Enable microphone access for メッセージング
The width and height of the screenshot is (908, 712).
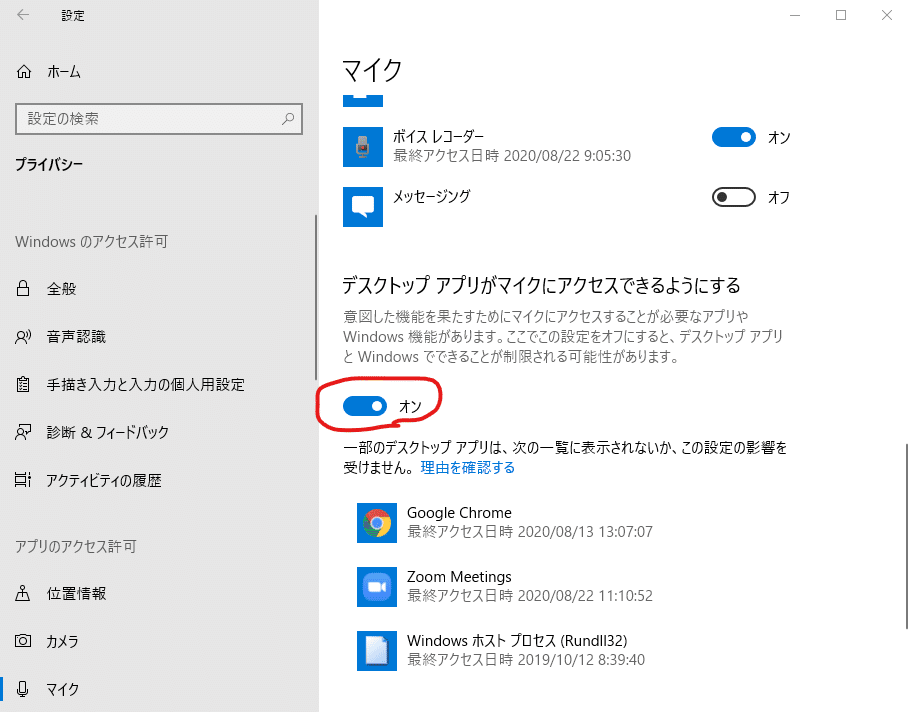point(733,197)
